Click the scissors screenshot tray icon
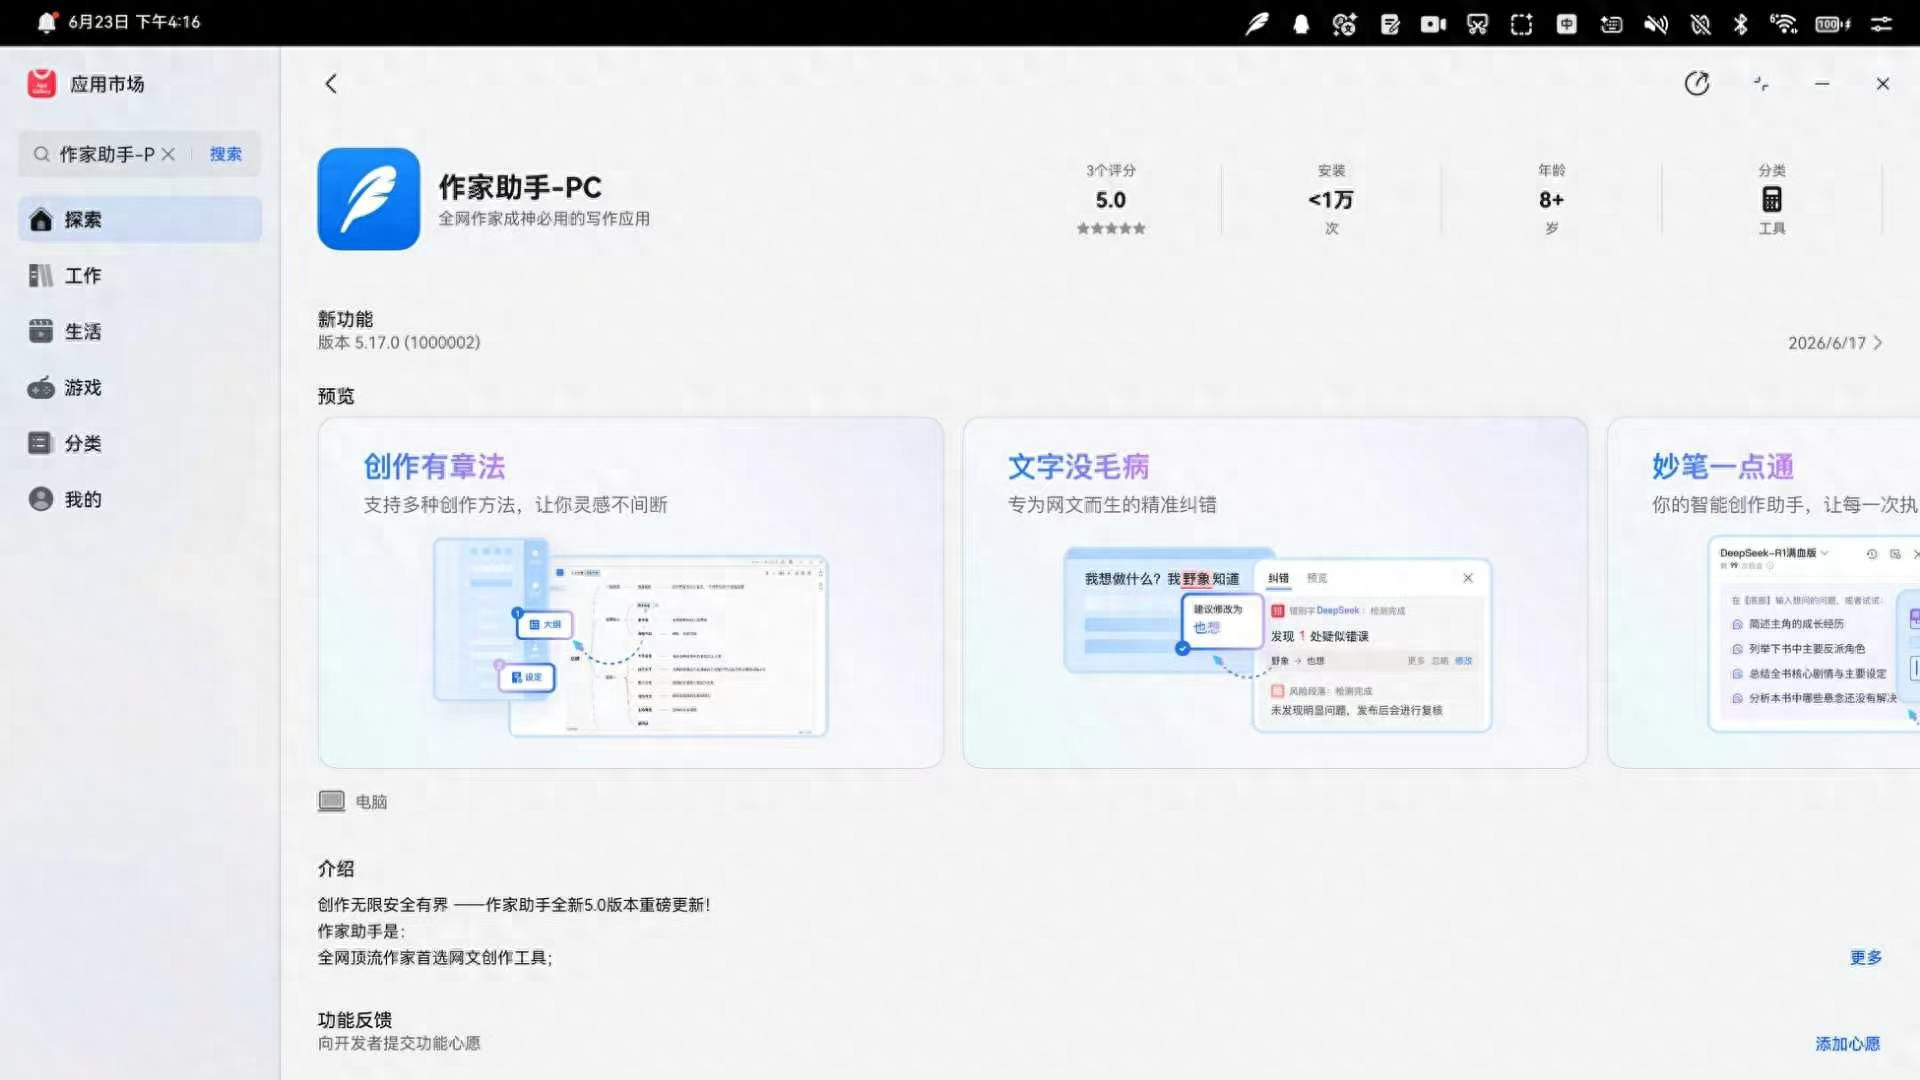The height and width of the screenshot is (1080, 1920). 1478,23
